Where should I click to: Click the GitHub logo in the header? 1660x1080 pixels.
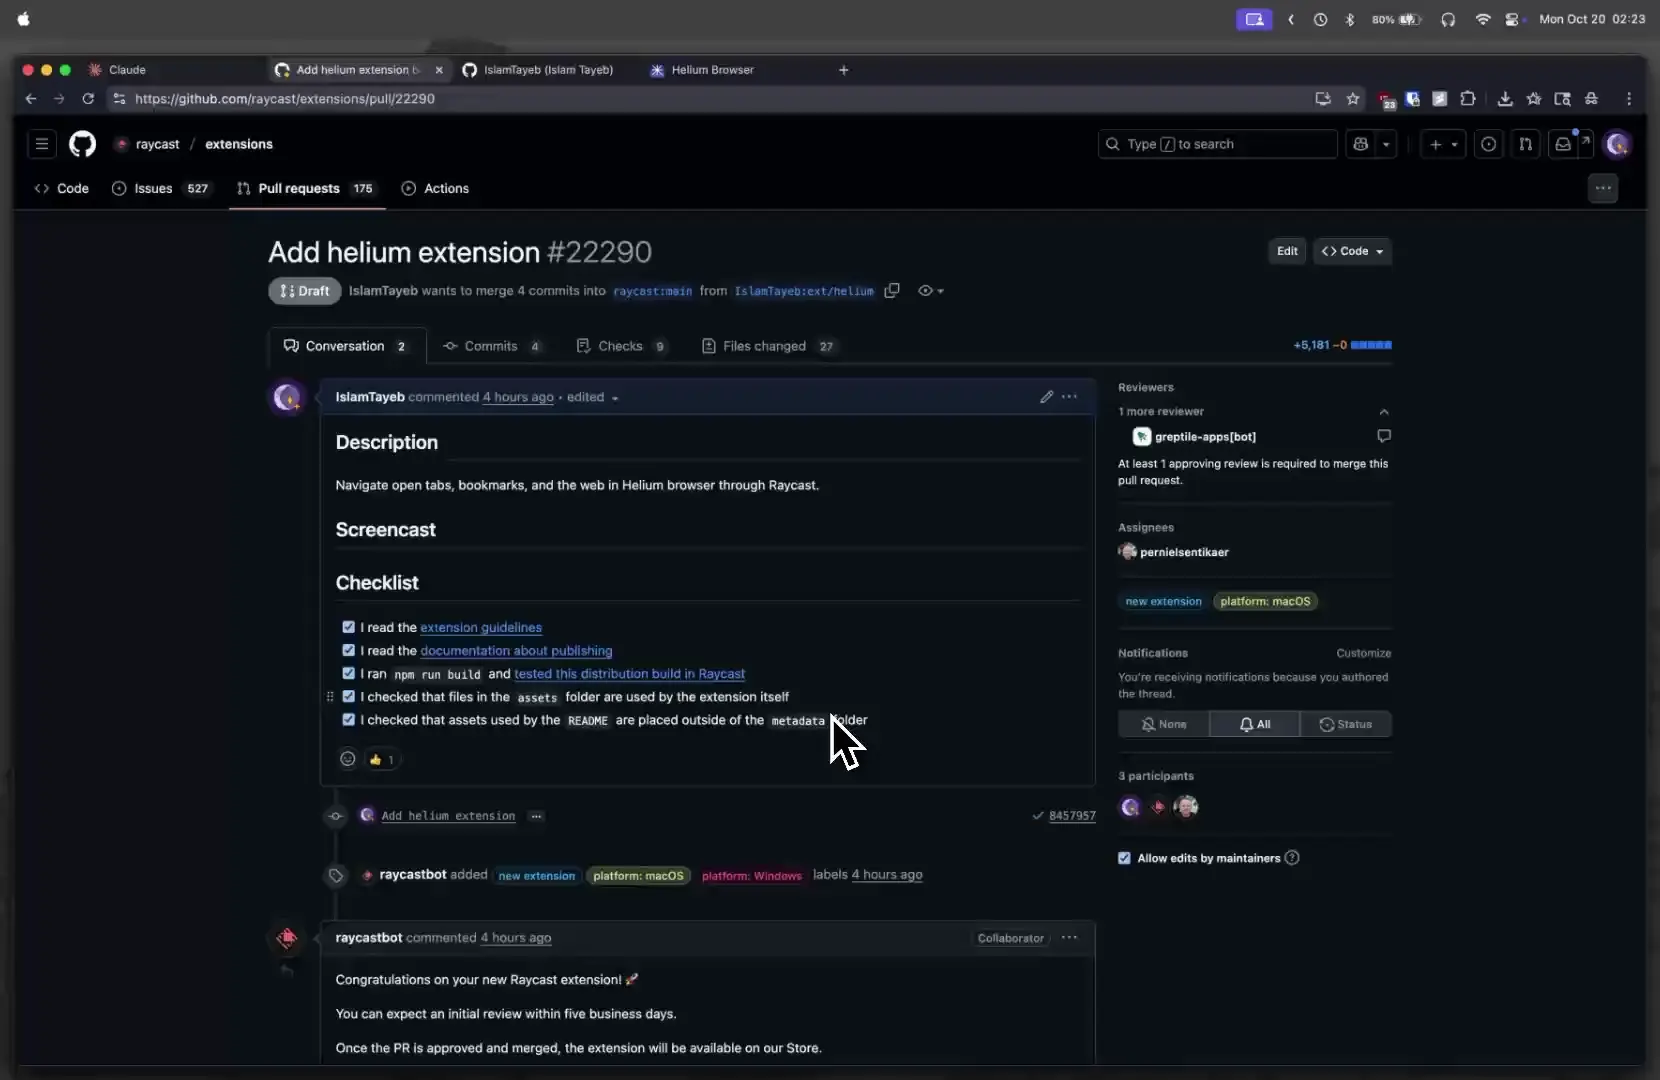pos(83,144)
